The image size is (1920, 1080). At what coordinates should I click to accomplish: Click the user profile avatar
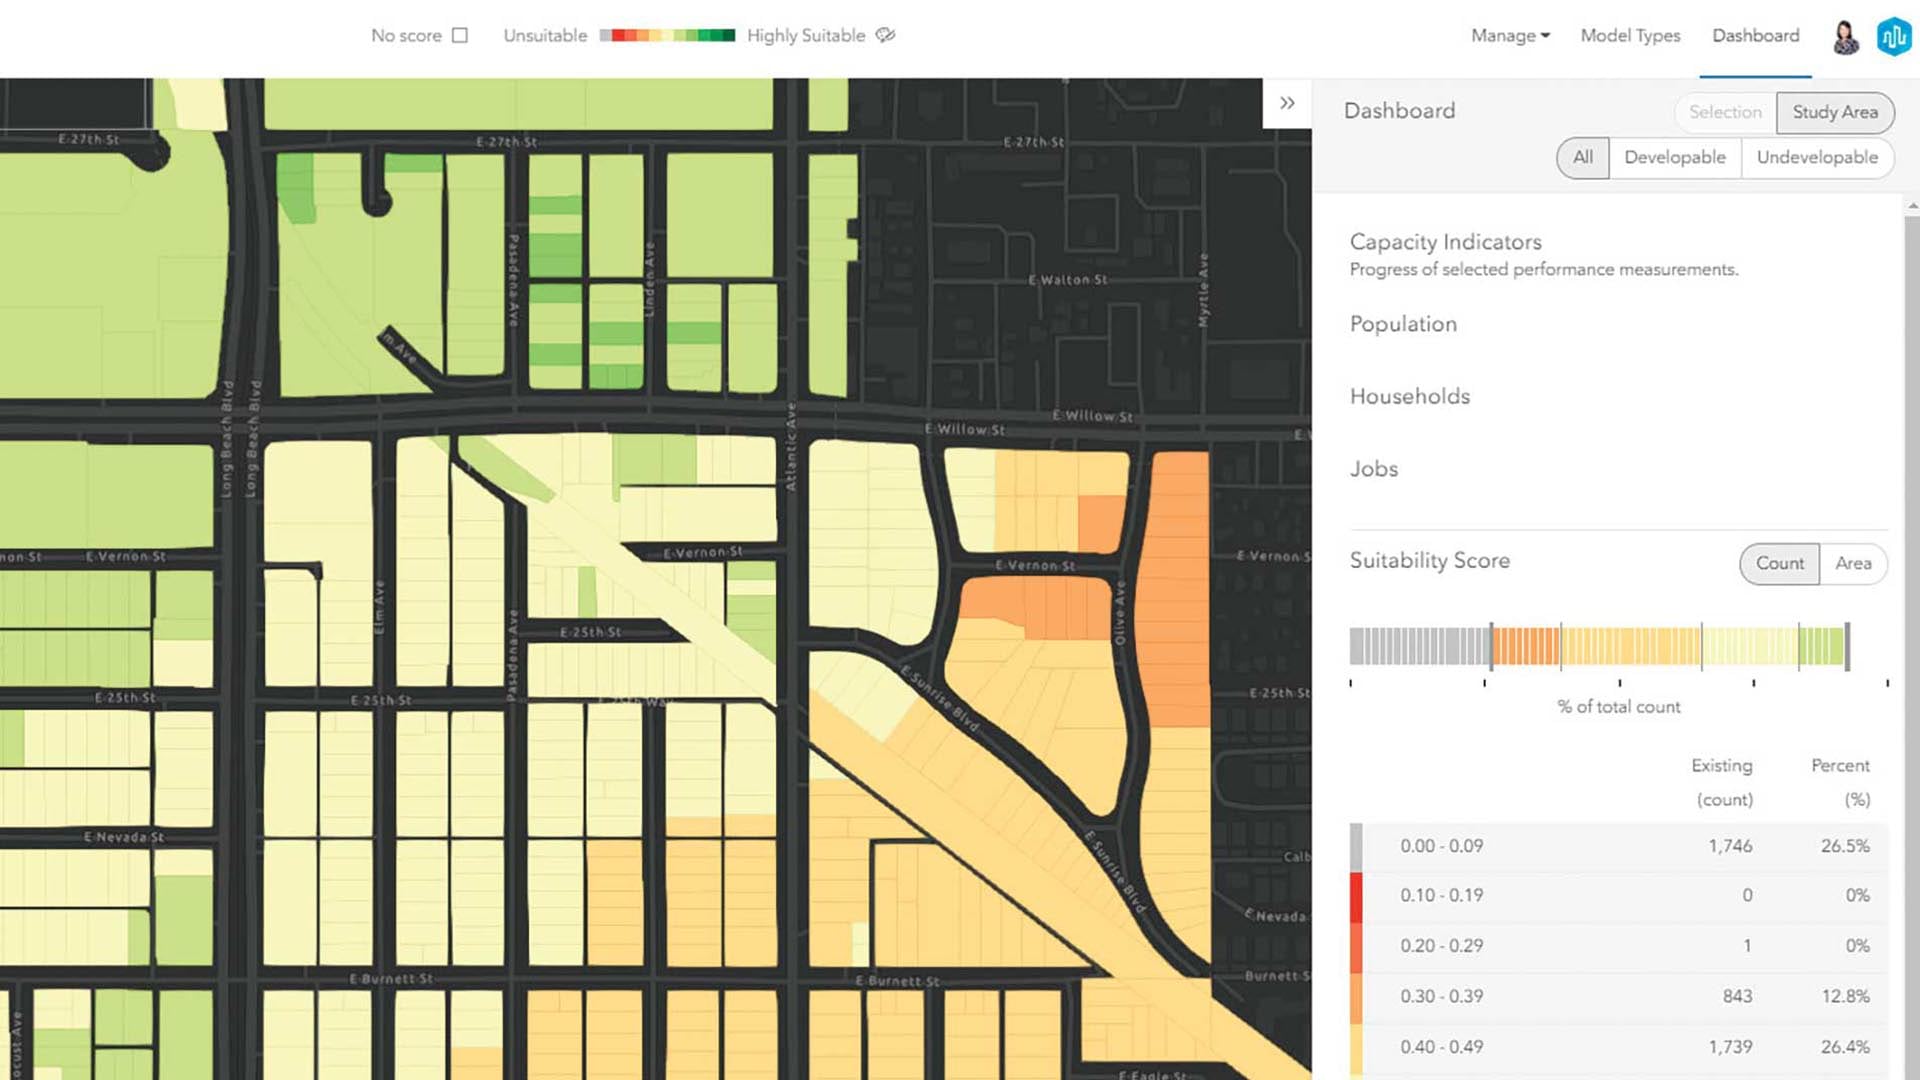pyautogui.click(x=1845, y=37)
